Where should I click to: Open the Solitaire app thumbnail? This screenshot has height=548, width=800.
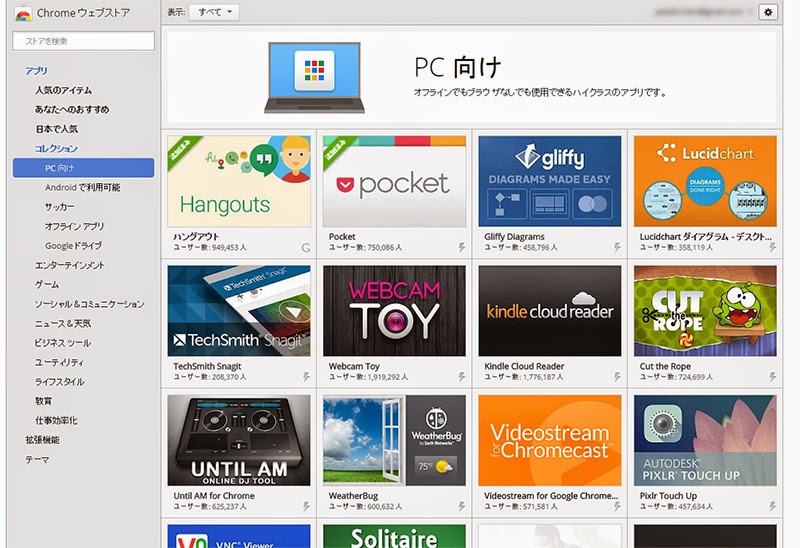(x=394, y=536)
